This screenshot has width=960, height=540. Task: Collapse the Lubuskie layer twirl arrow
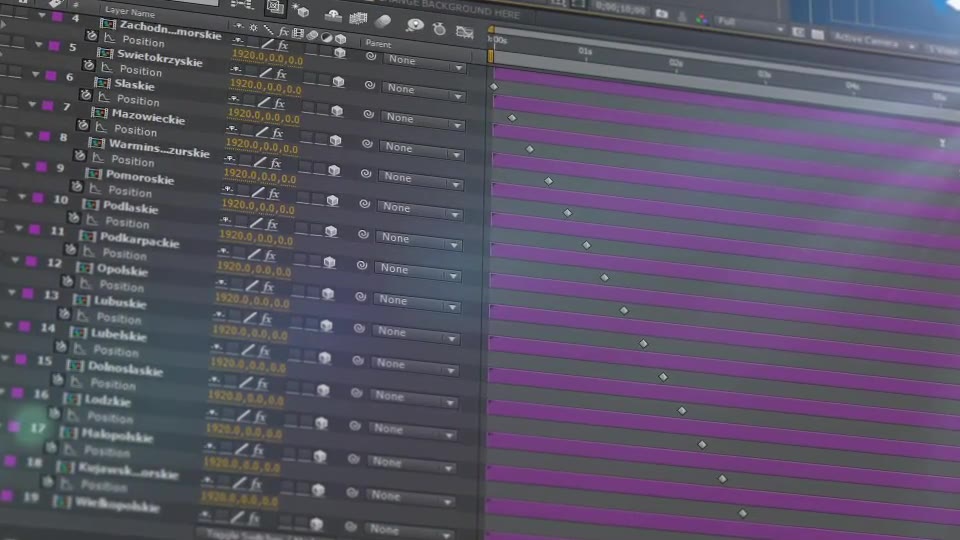coord(12,293)
